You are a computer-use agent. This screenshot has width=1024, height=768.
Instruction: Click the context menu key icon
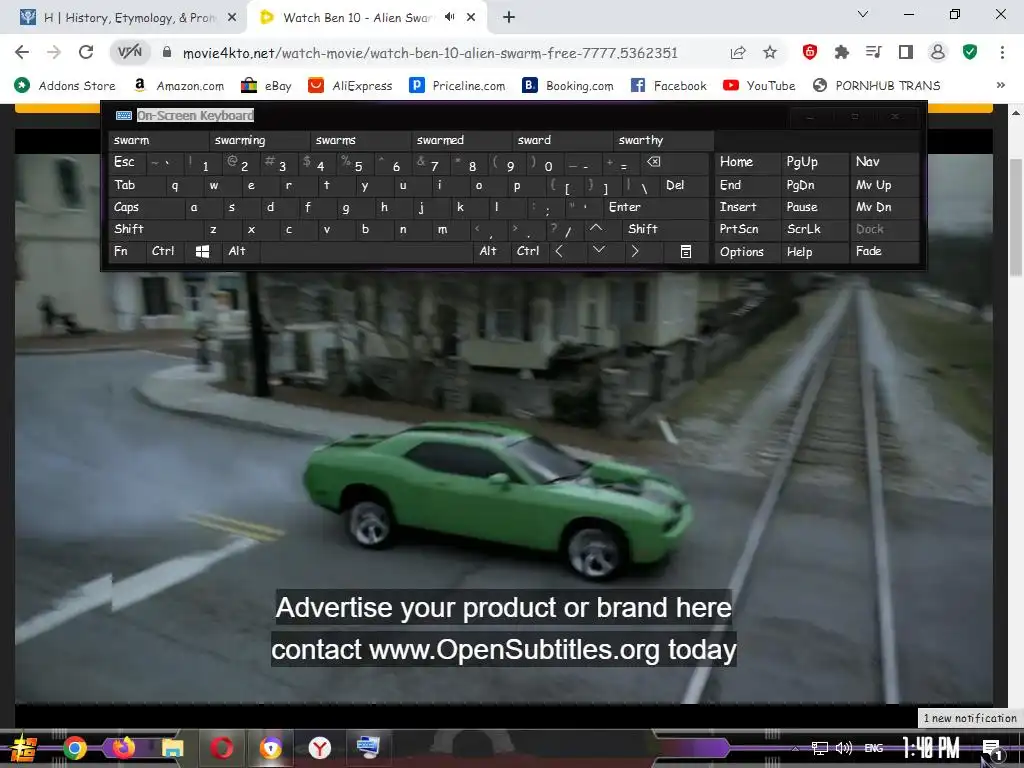coord(686,251)
